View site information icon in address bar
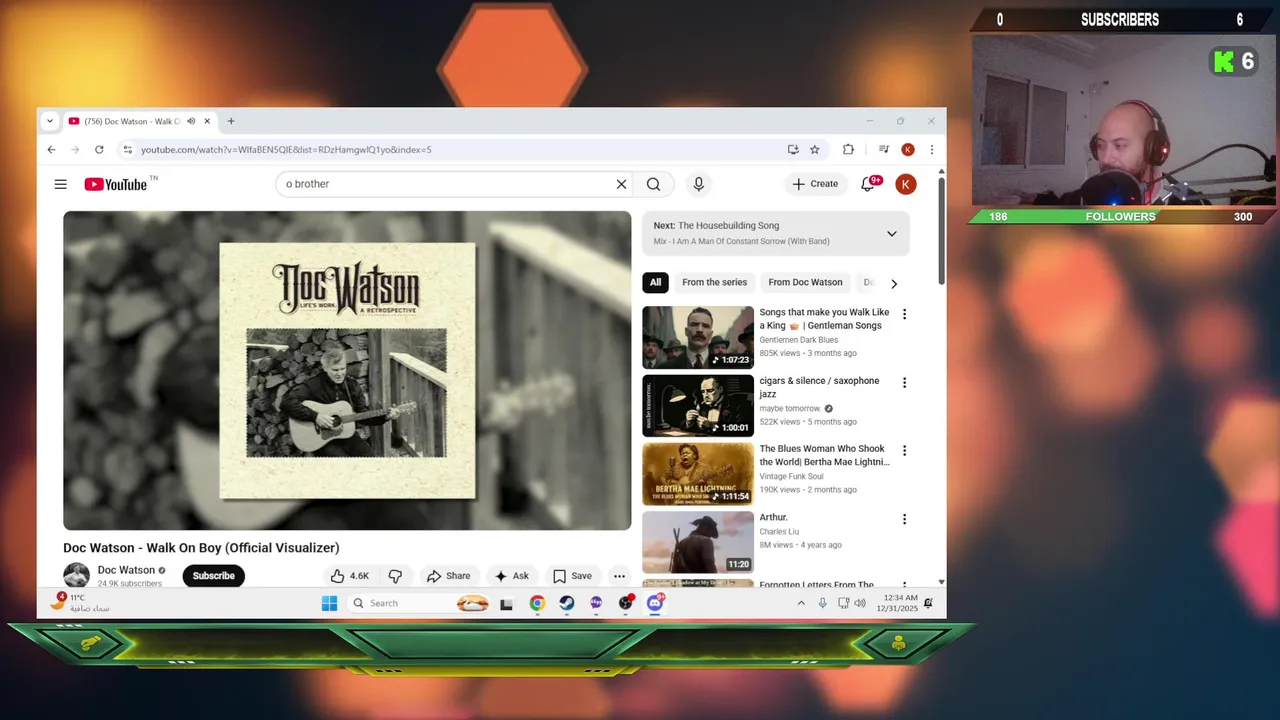 (x=127, y=150)
